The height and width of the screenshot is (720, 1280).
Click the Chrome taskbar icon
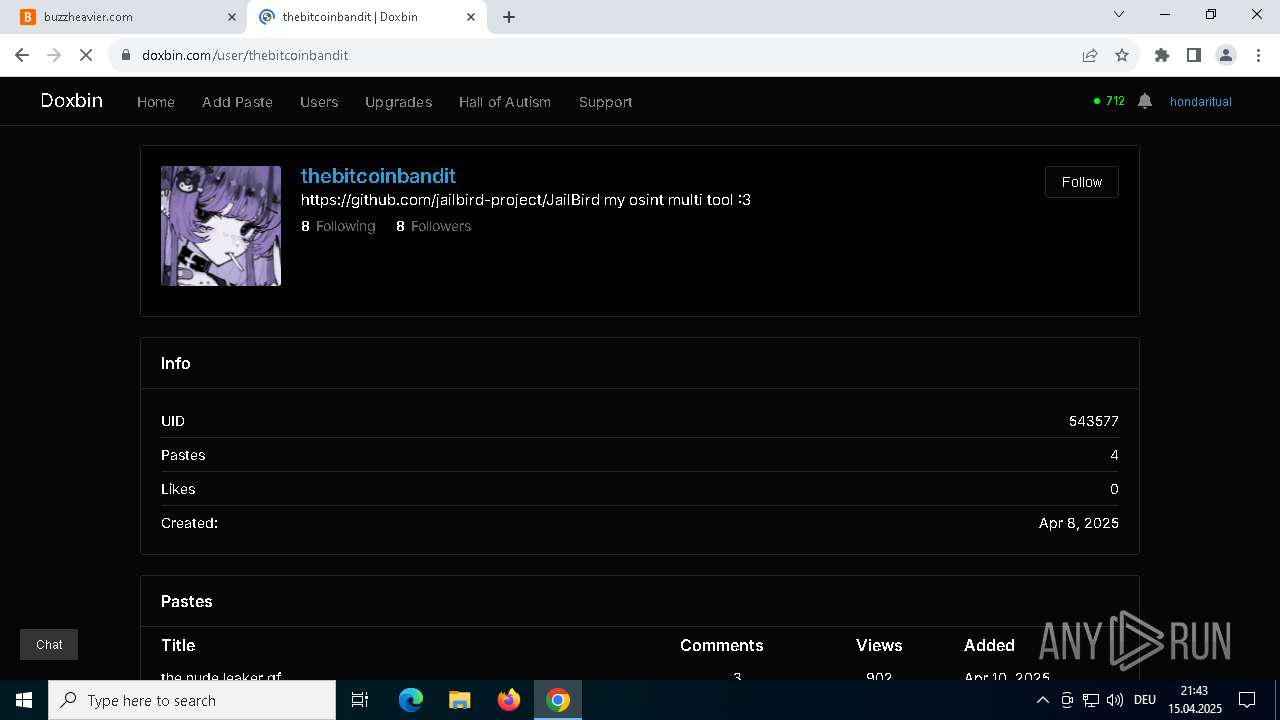(x=558, y=700)
